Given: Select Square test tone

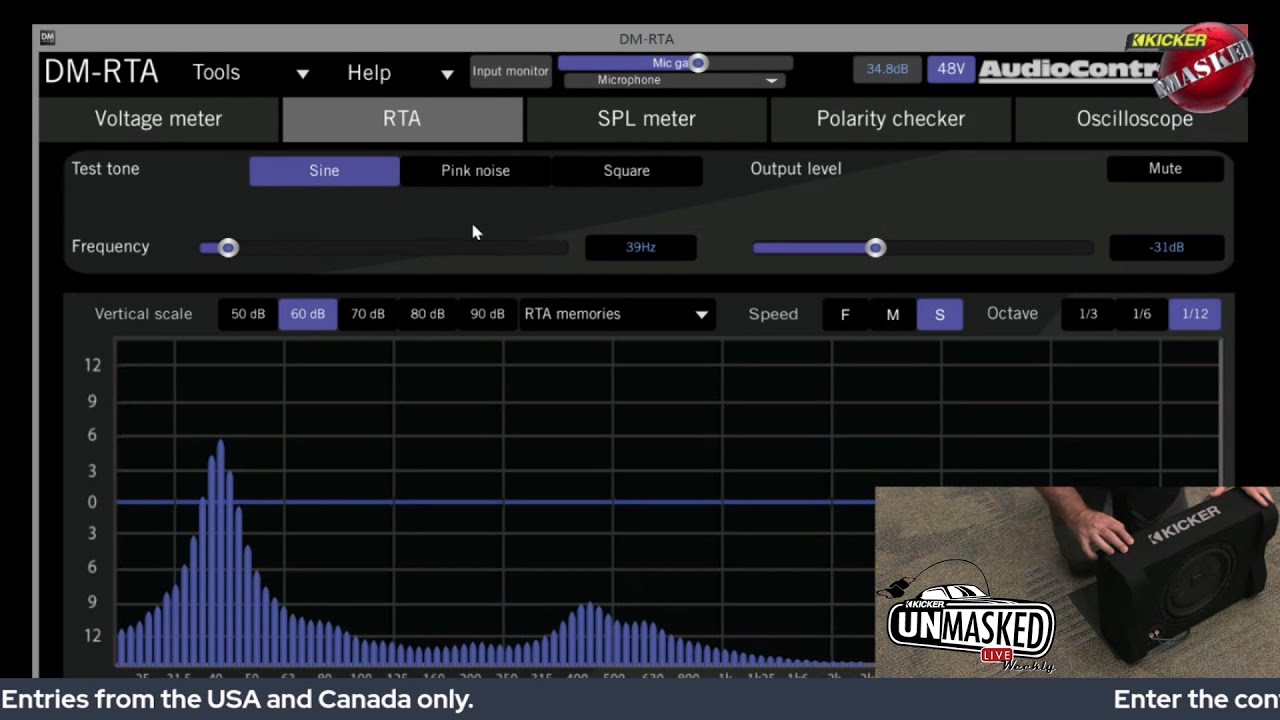Looking at the screenshot, I should coord(626,171).
